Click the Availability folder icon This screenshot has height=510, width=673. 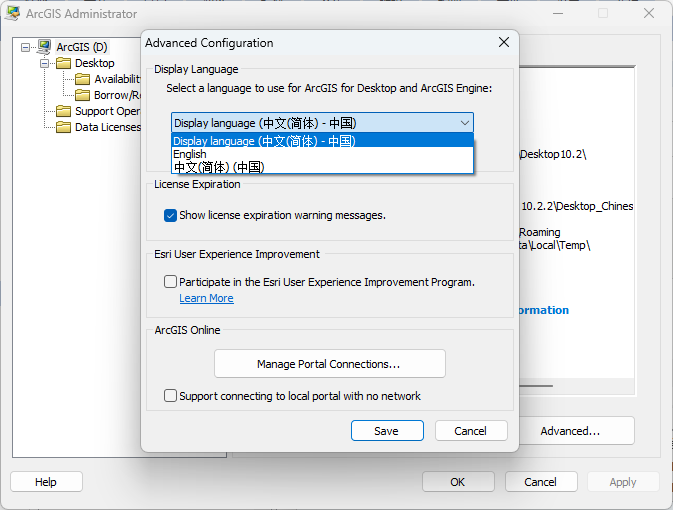82,79
